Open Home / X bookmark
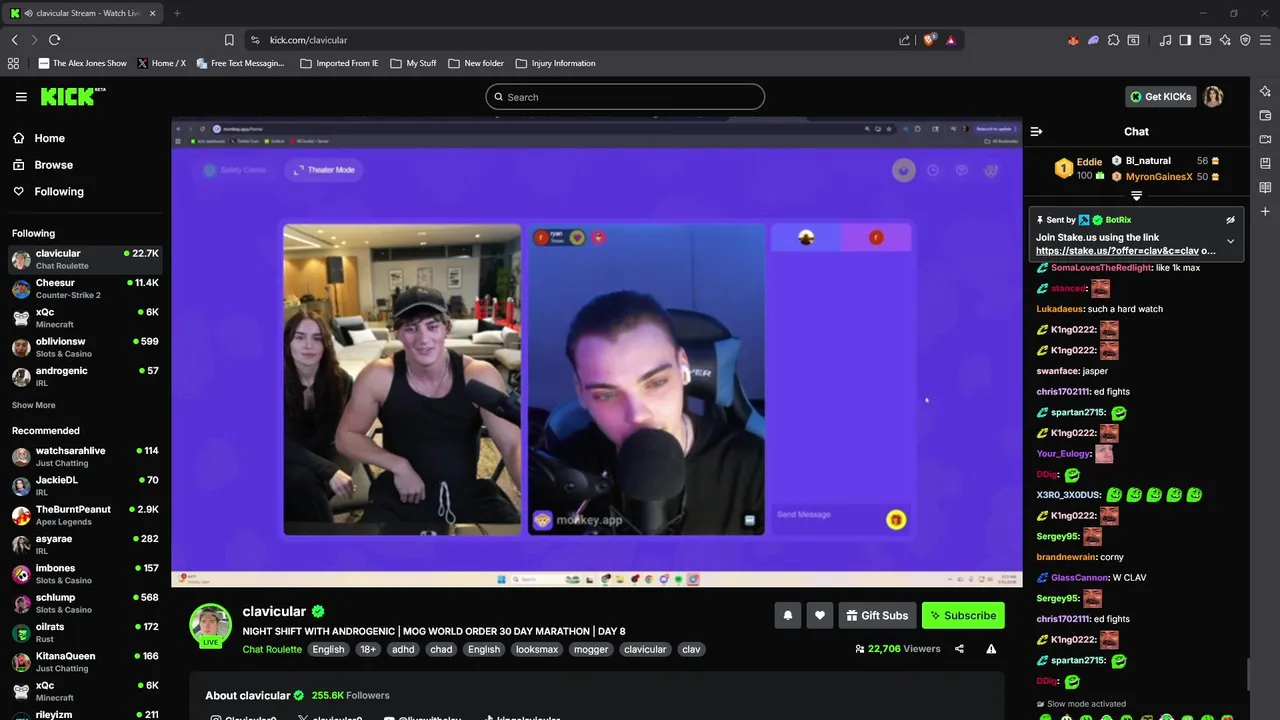 [161, 63]
